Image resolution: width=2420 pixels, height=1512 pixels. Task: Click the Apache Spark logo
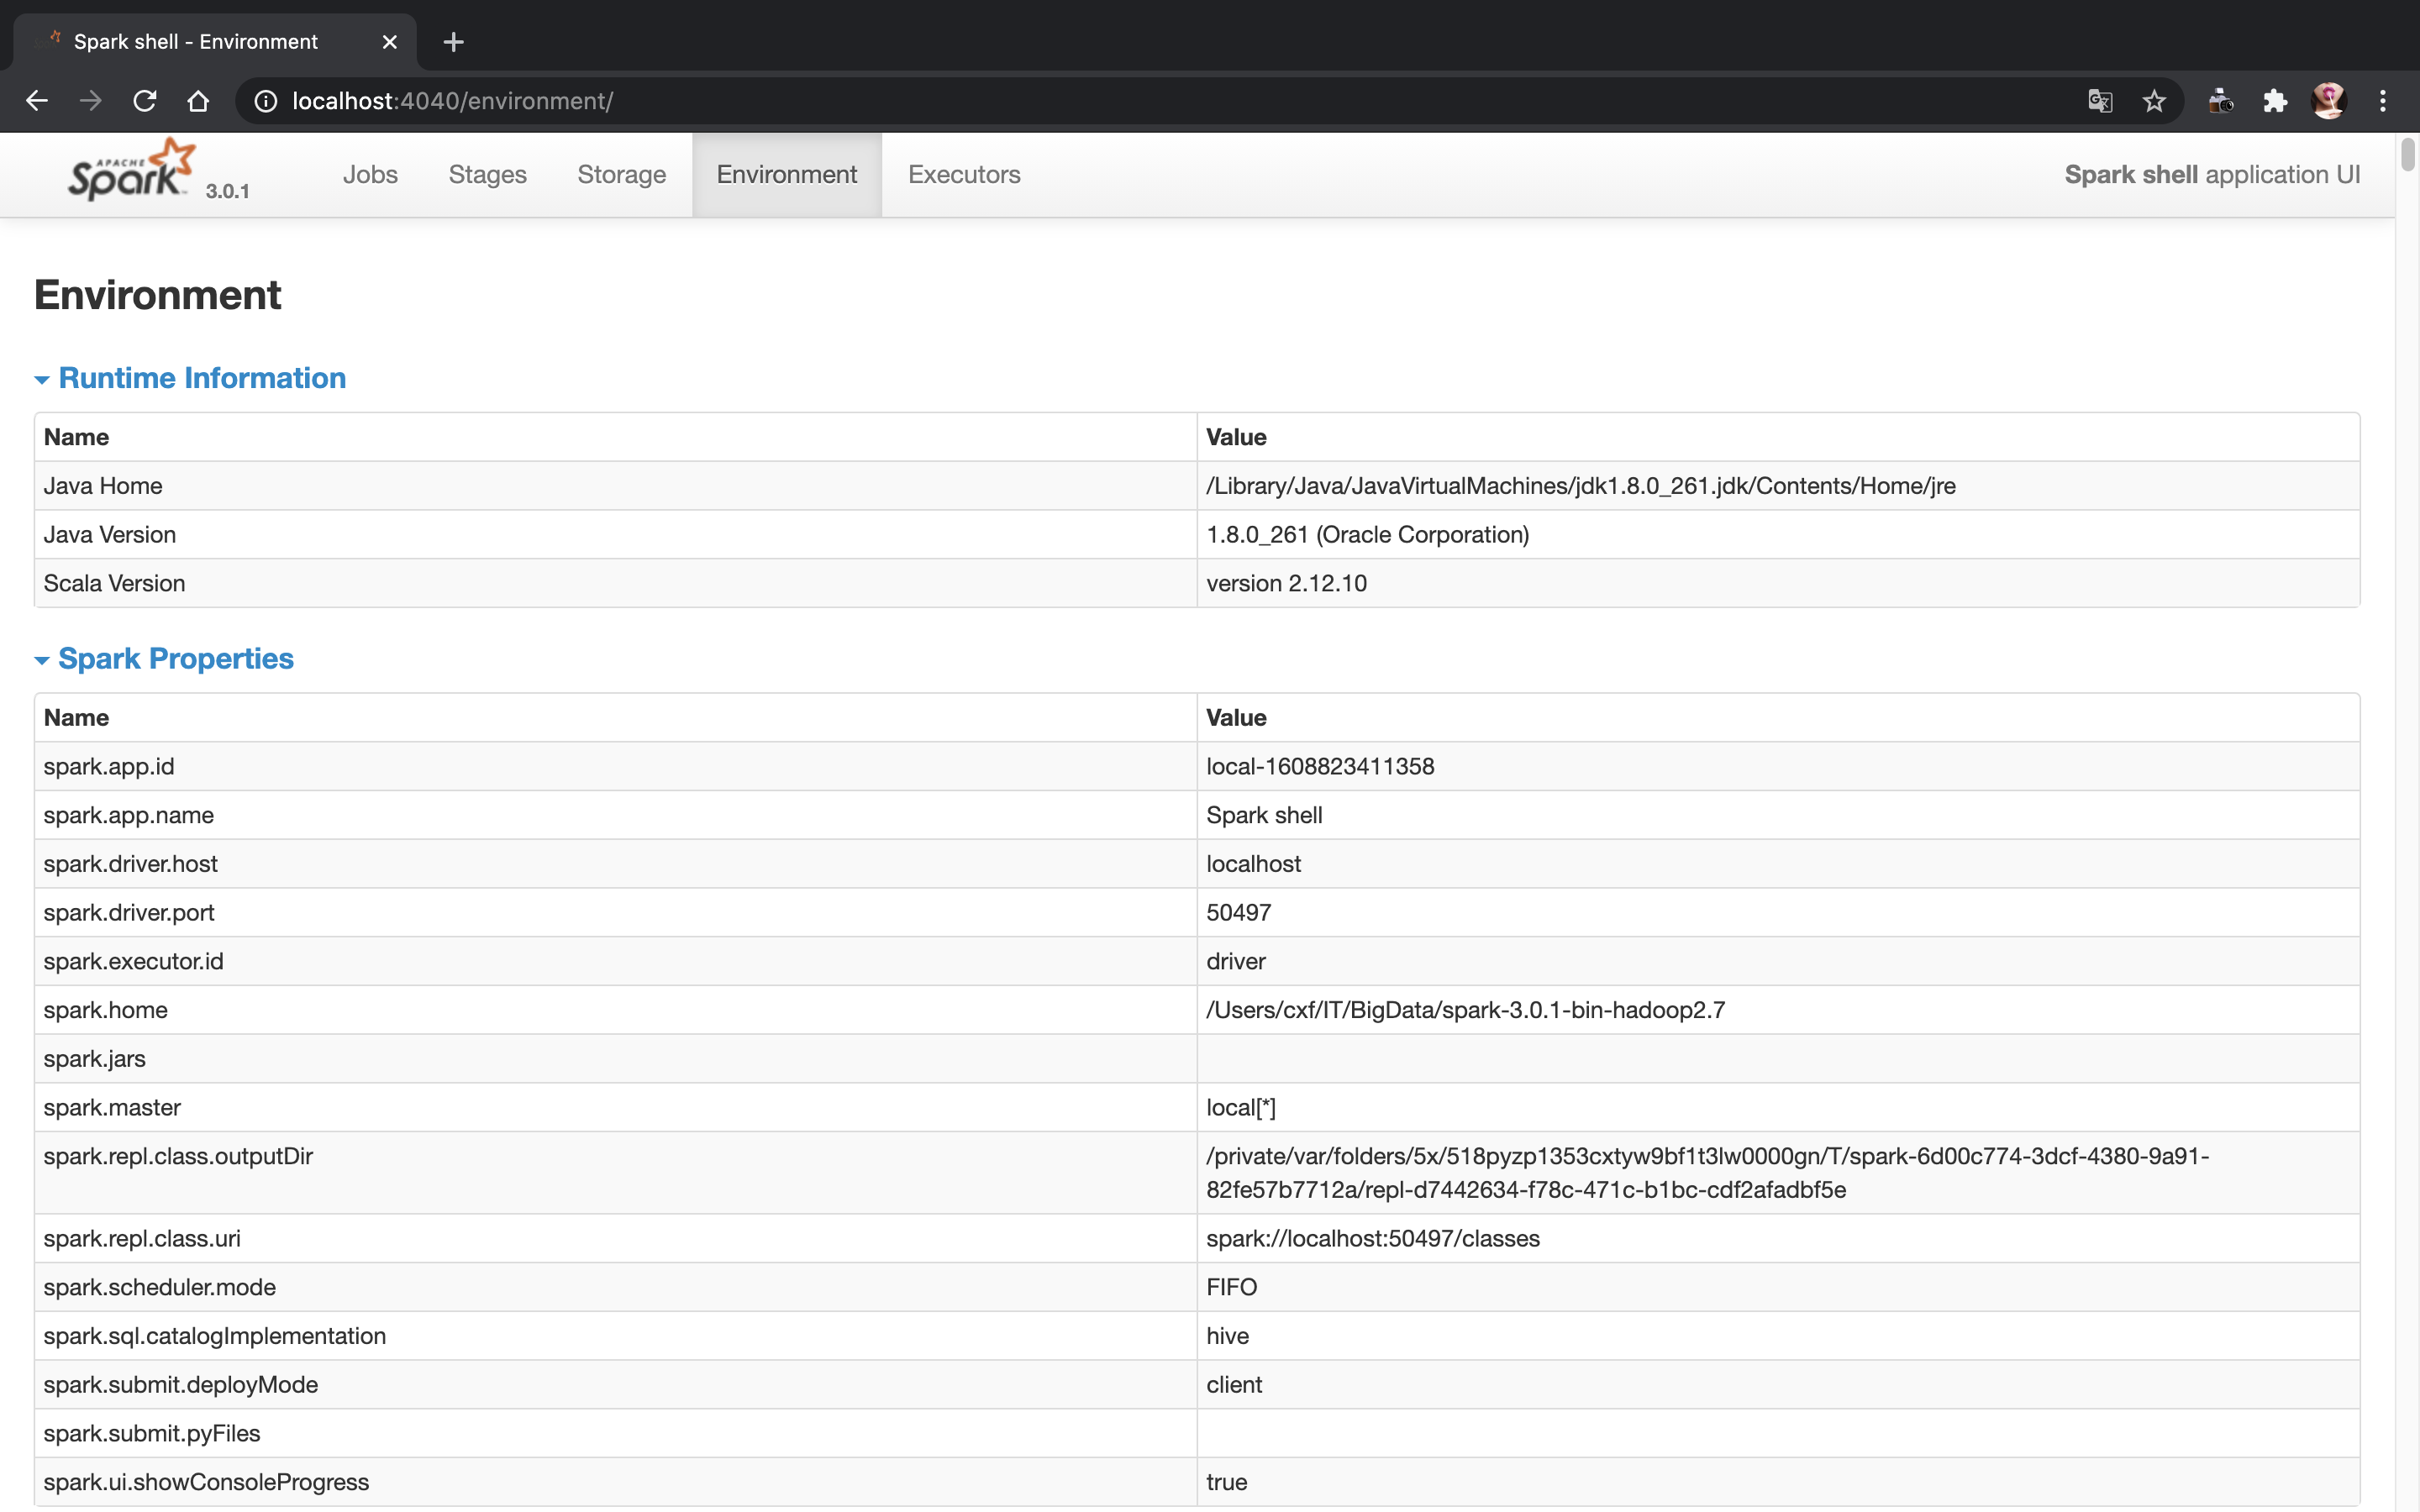click(130, 172)
